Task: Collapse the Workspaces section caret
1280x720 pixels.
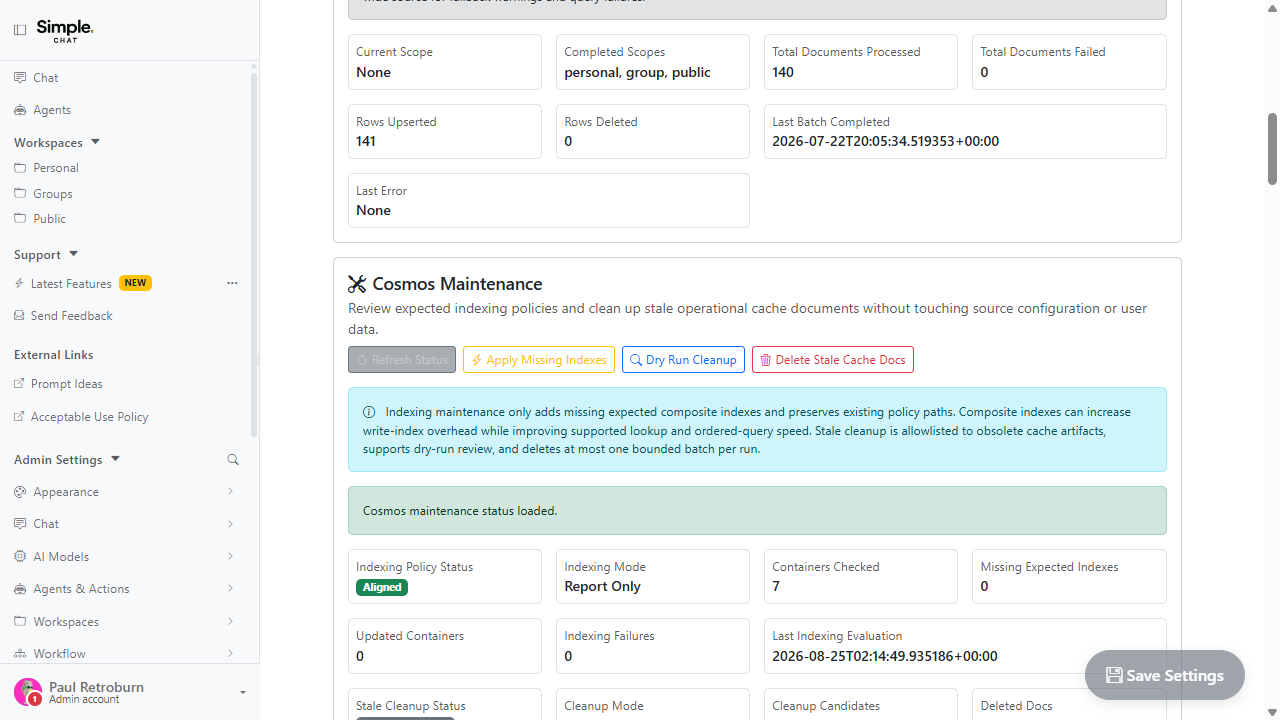Action: coord(95,142)
